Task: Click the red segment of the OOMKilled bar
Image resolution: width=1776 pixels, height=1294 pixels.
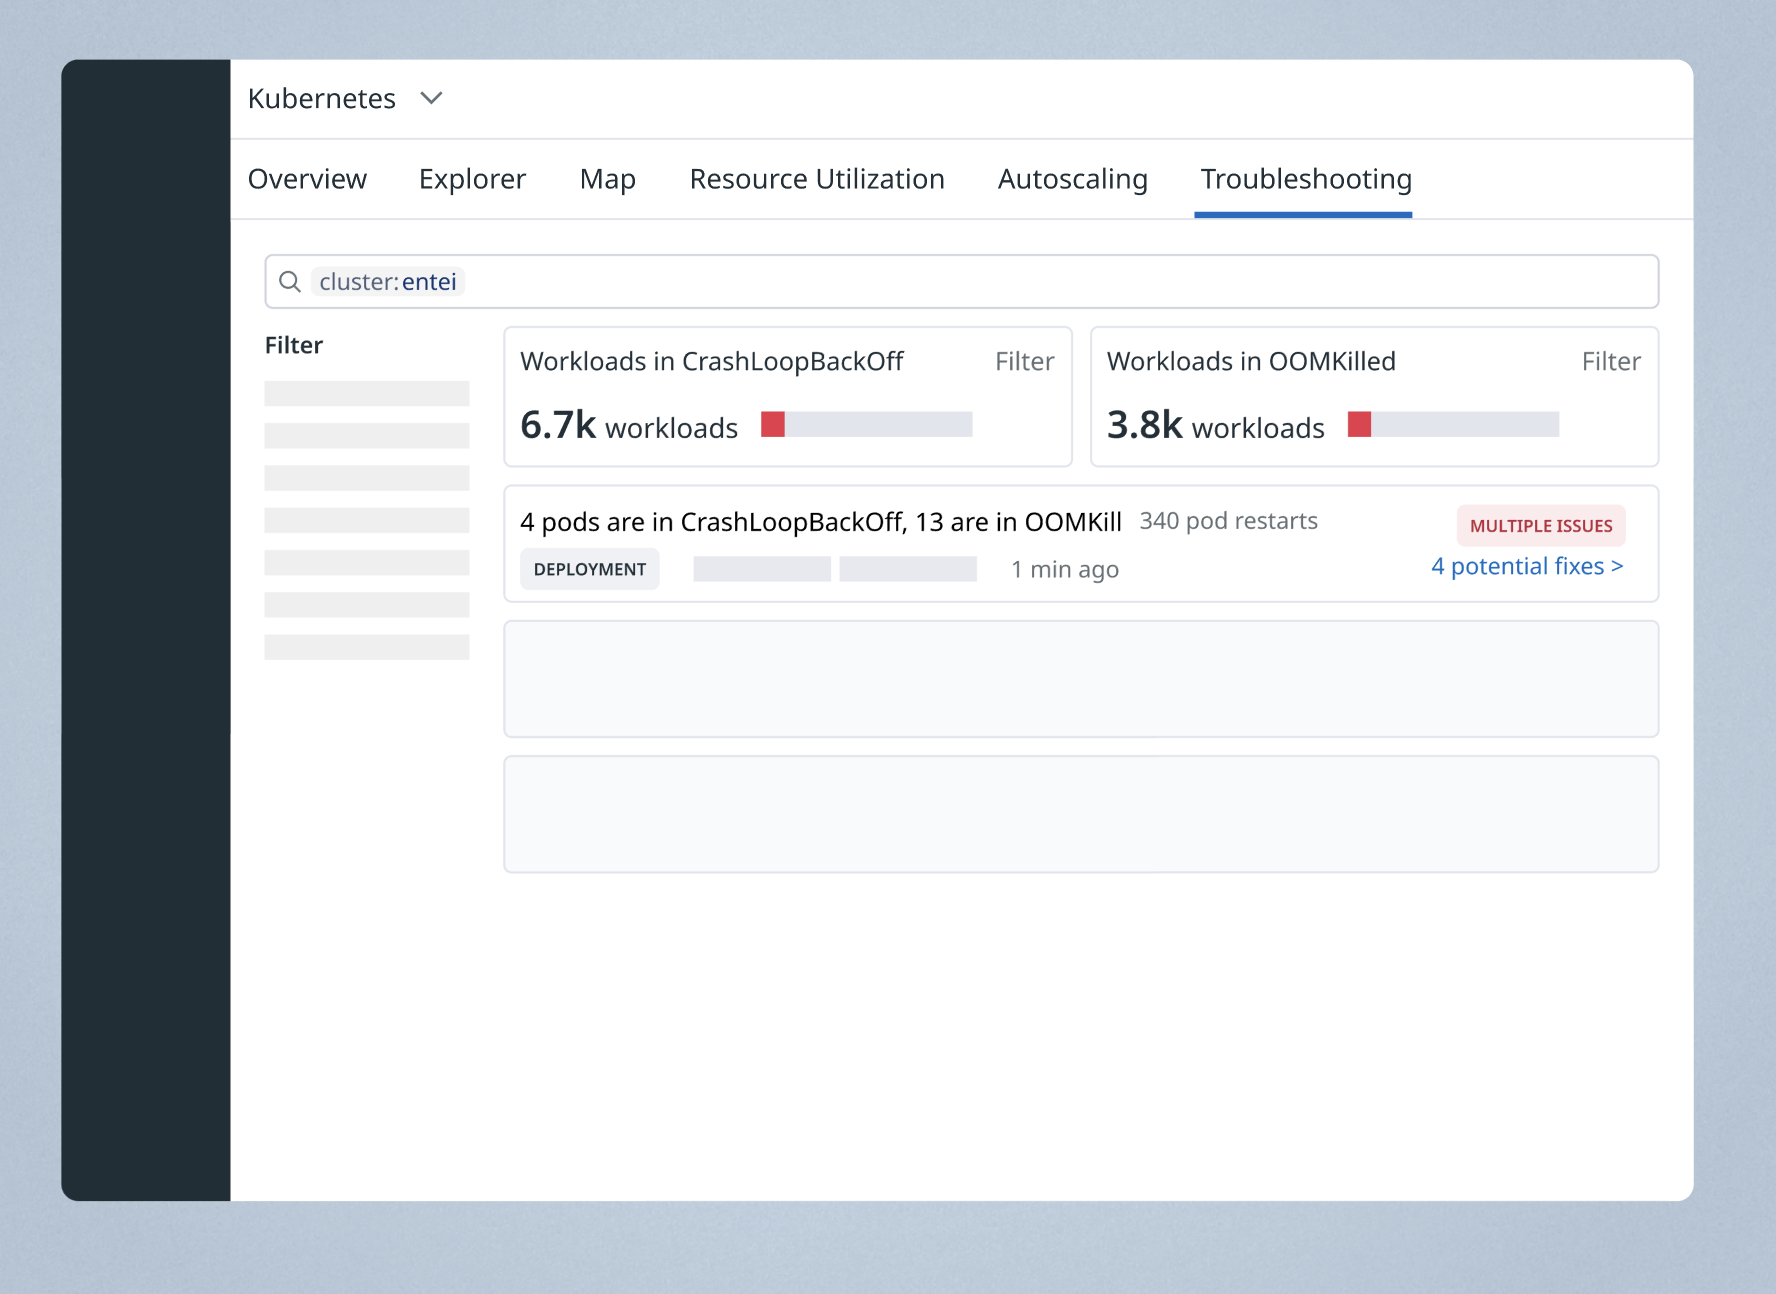Action: [1358, 424]
